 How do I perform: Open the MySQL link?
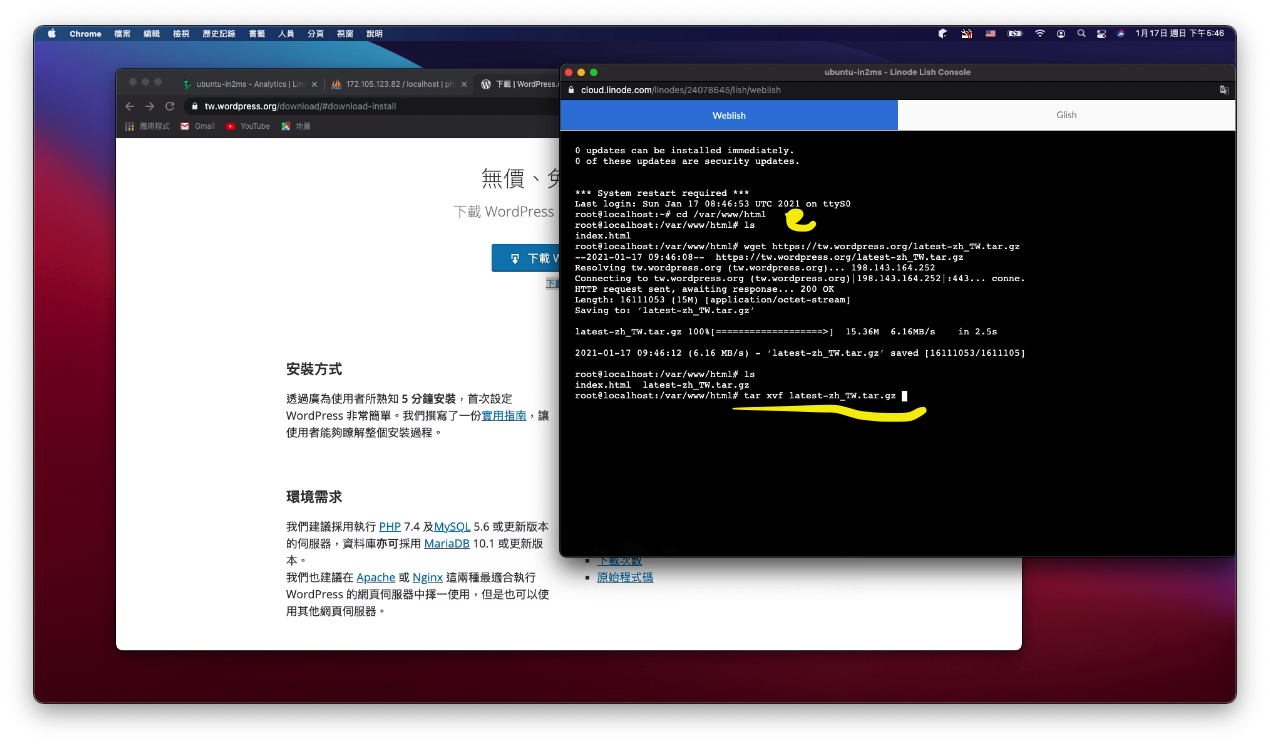[452, 526]
